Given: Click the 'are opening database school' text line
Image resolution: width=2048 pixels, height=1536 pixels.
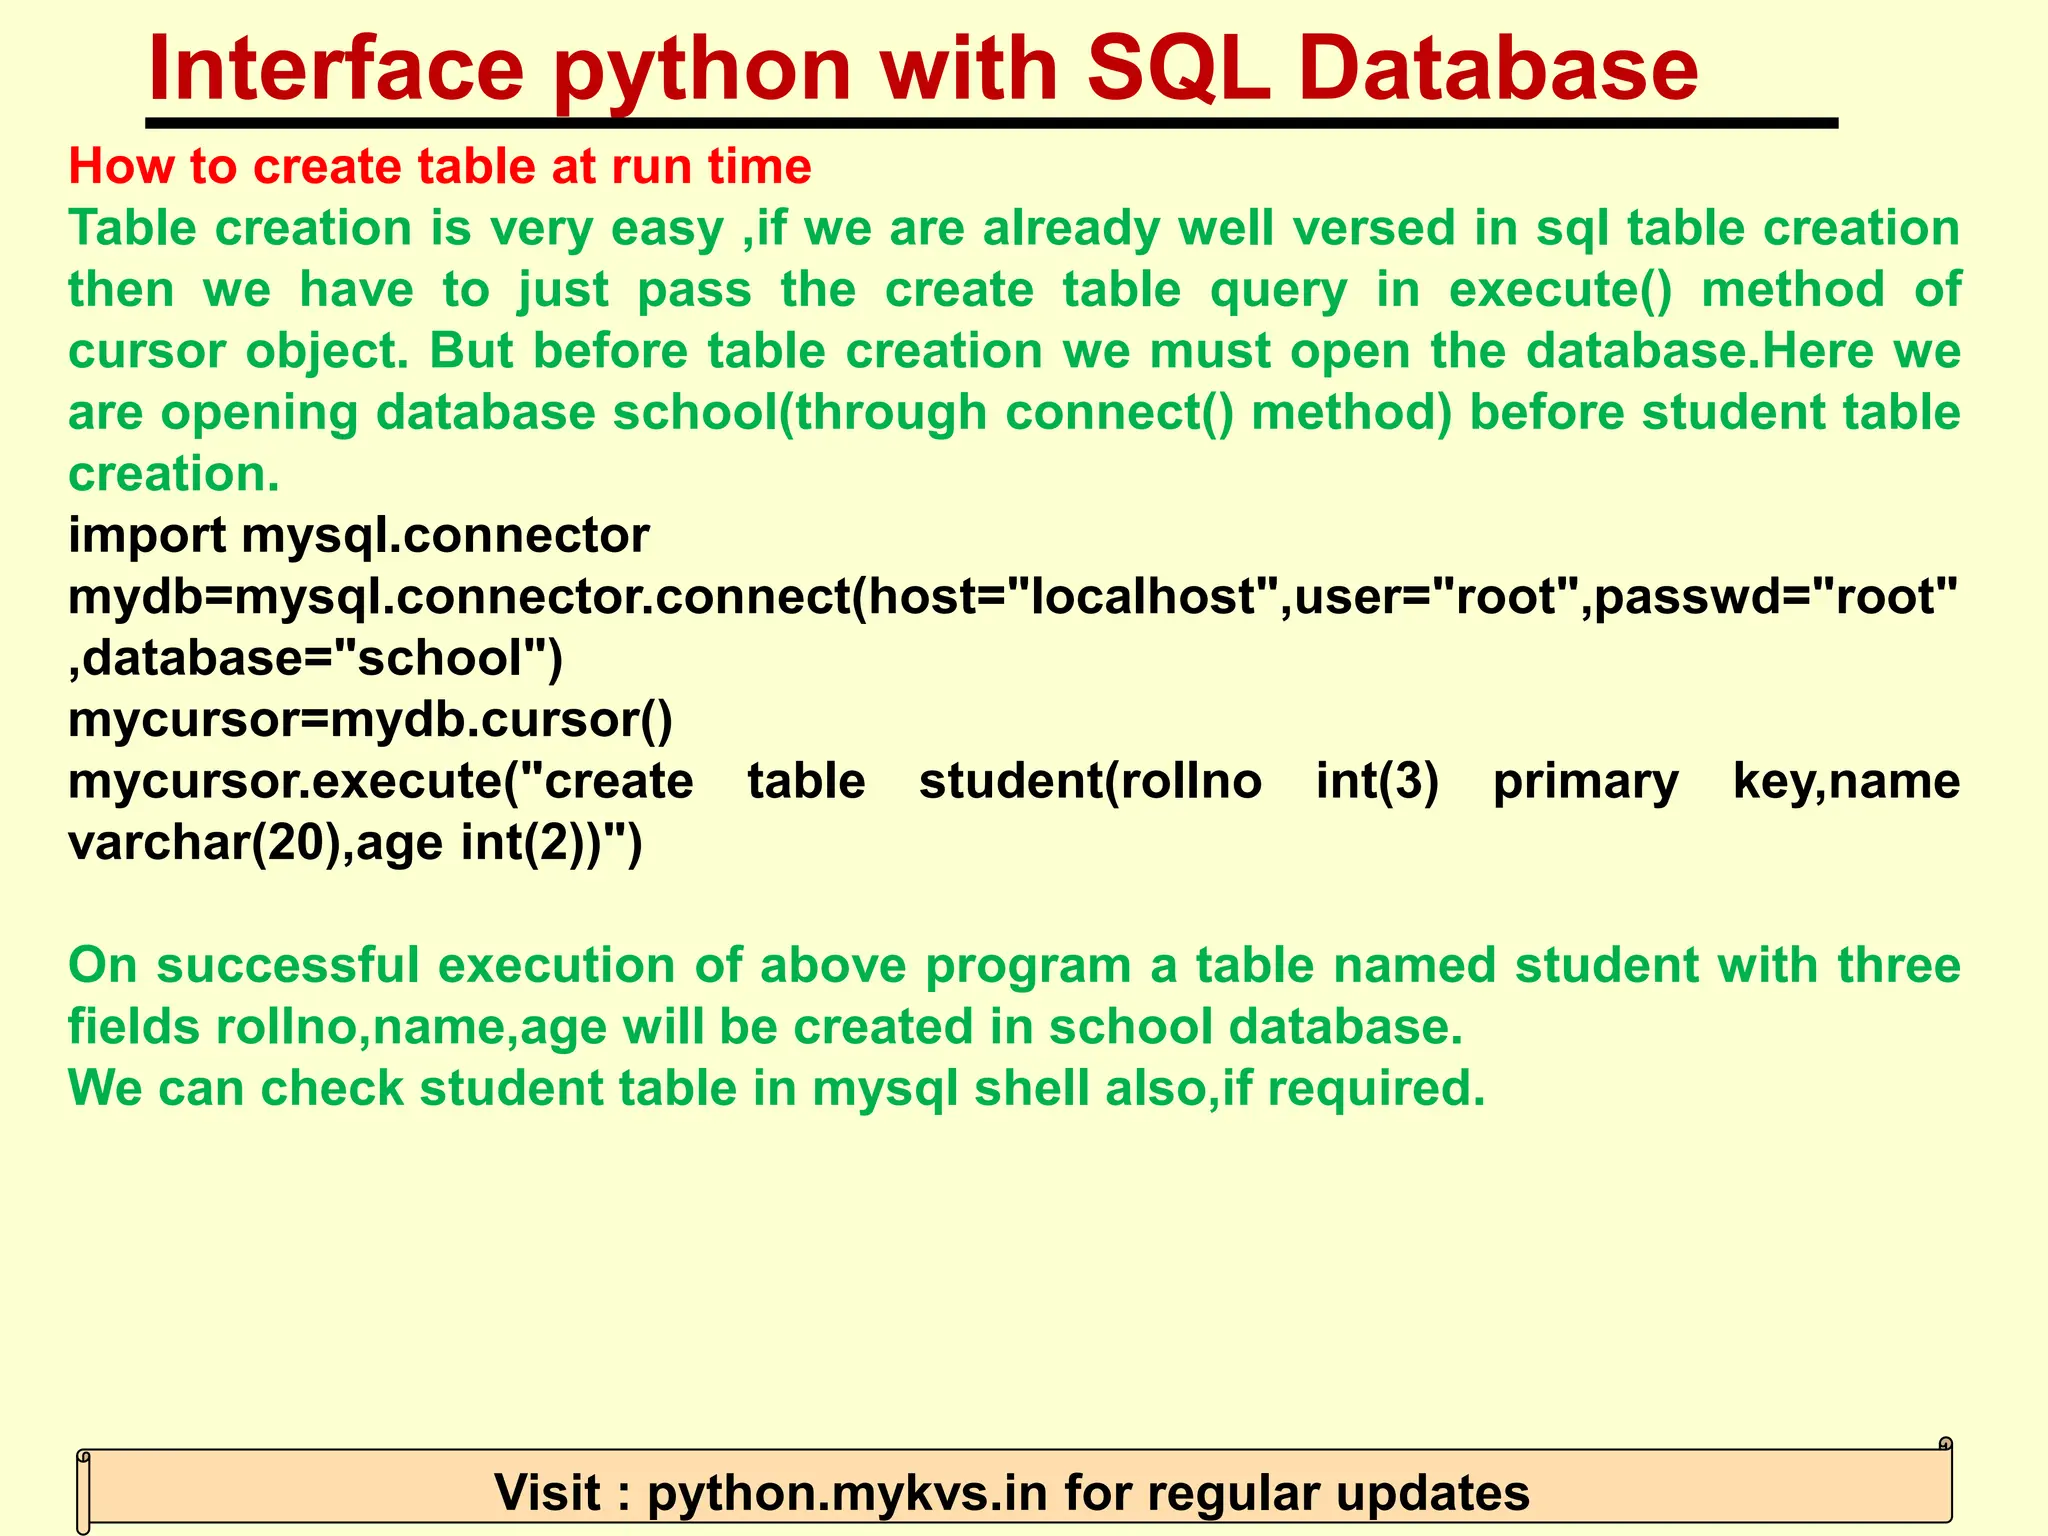Looking at the screenshot, I should point(420,413).
